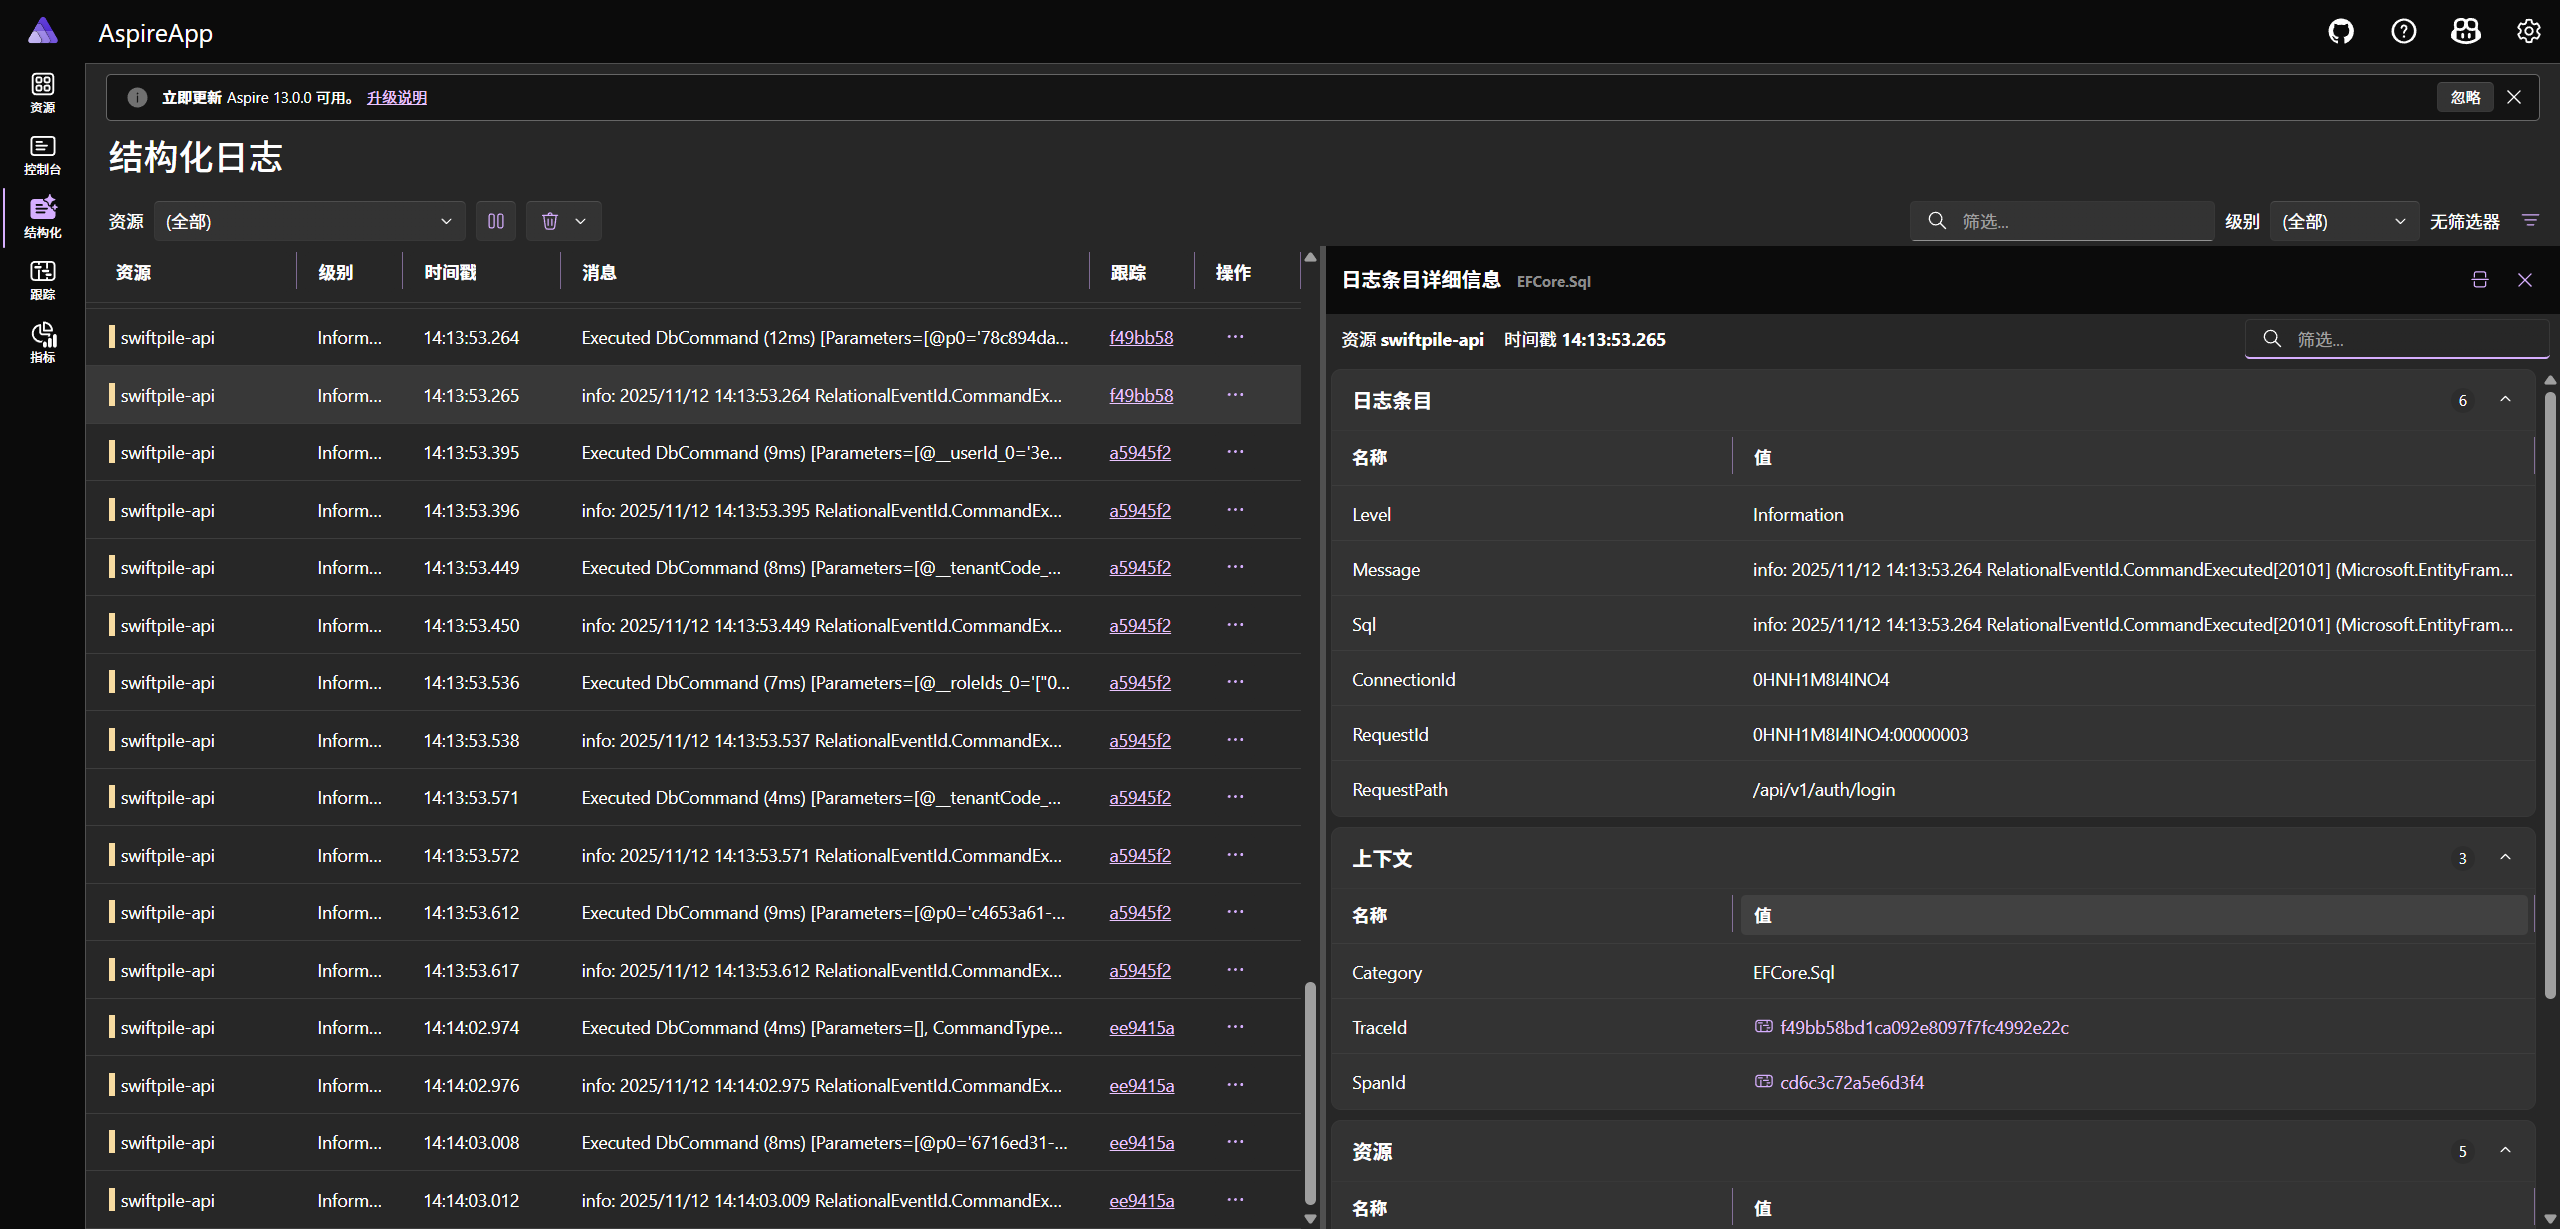Open the 资源 (全部) dropdown

[309, 221]
